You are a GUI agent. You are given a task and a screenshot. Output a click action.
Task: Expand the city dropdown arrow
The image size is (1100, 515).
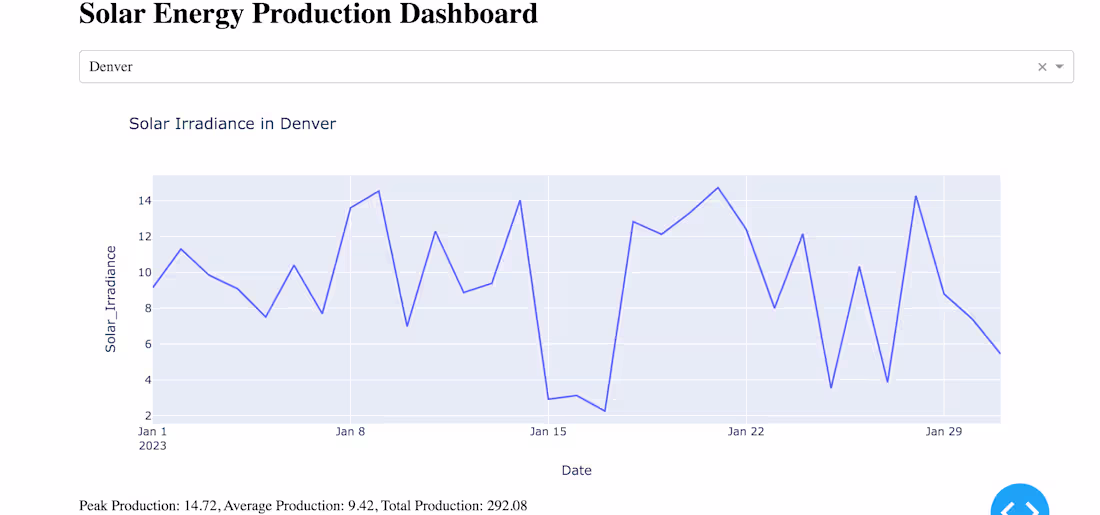click(1060, 67)
